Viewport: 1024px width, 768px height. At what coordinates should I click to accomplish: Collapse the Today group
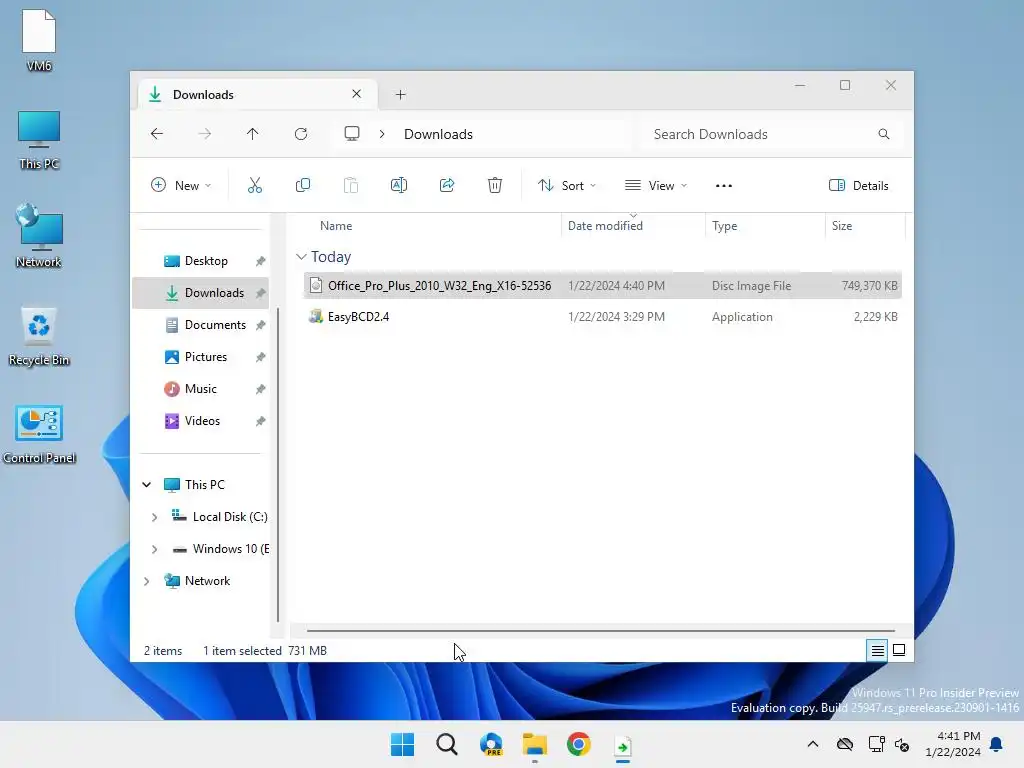301,257
